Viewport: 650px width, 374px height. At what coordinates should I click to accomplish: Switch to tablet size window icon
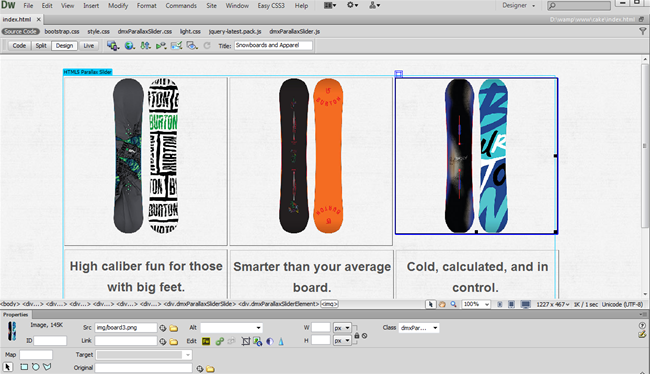[512, 304]
